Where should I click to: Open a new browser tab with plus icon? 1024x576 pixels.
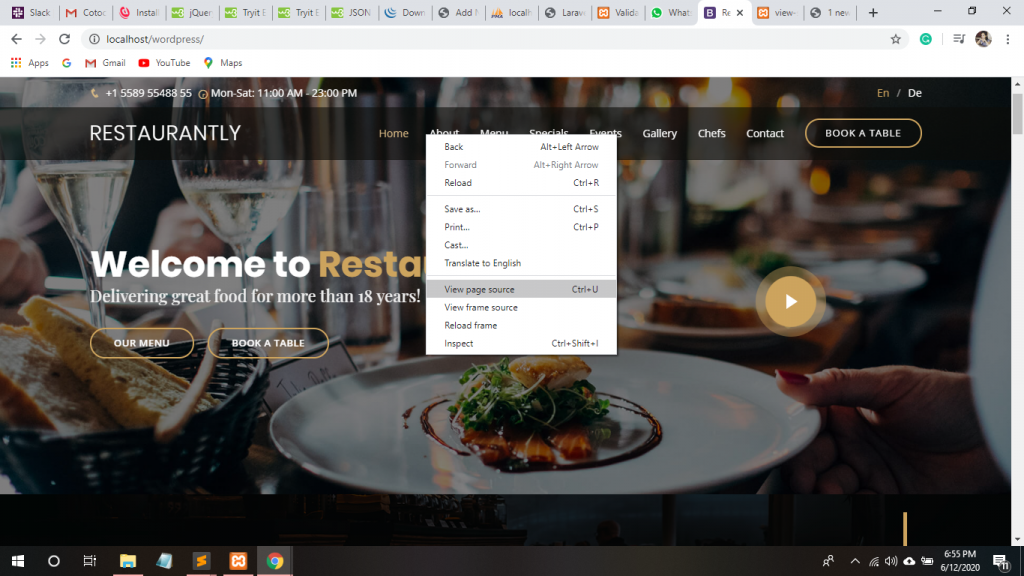pyautogui.click(x=873, y=13)
